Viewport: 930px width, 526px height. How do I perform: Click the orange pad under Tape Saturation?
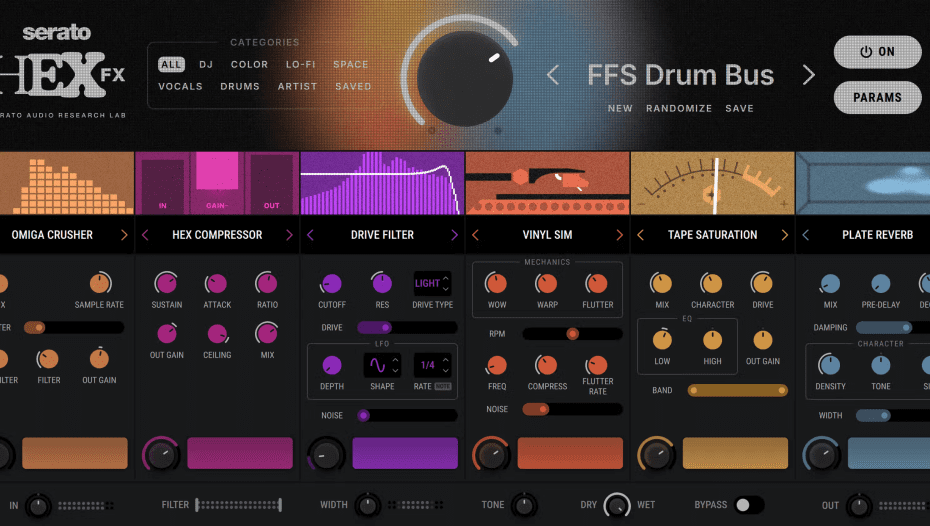pos(735,453)
